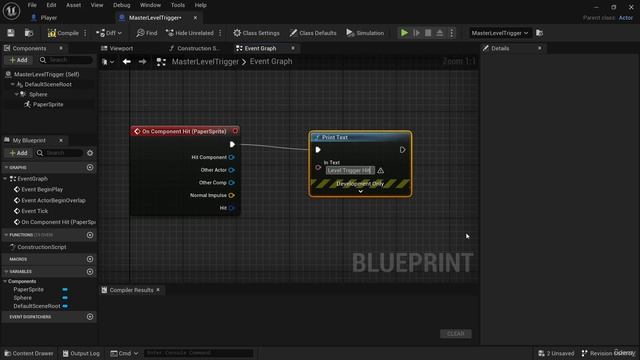This screenshot has height=360, width=640.
Task: Toggle Hide Unrelated nodes
Action: tap(190, 33)
